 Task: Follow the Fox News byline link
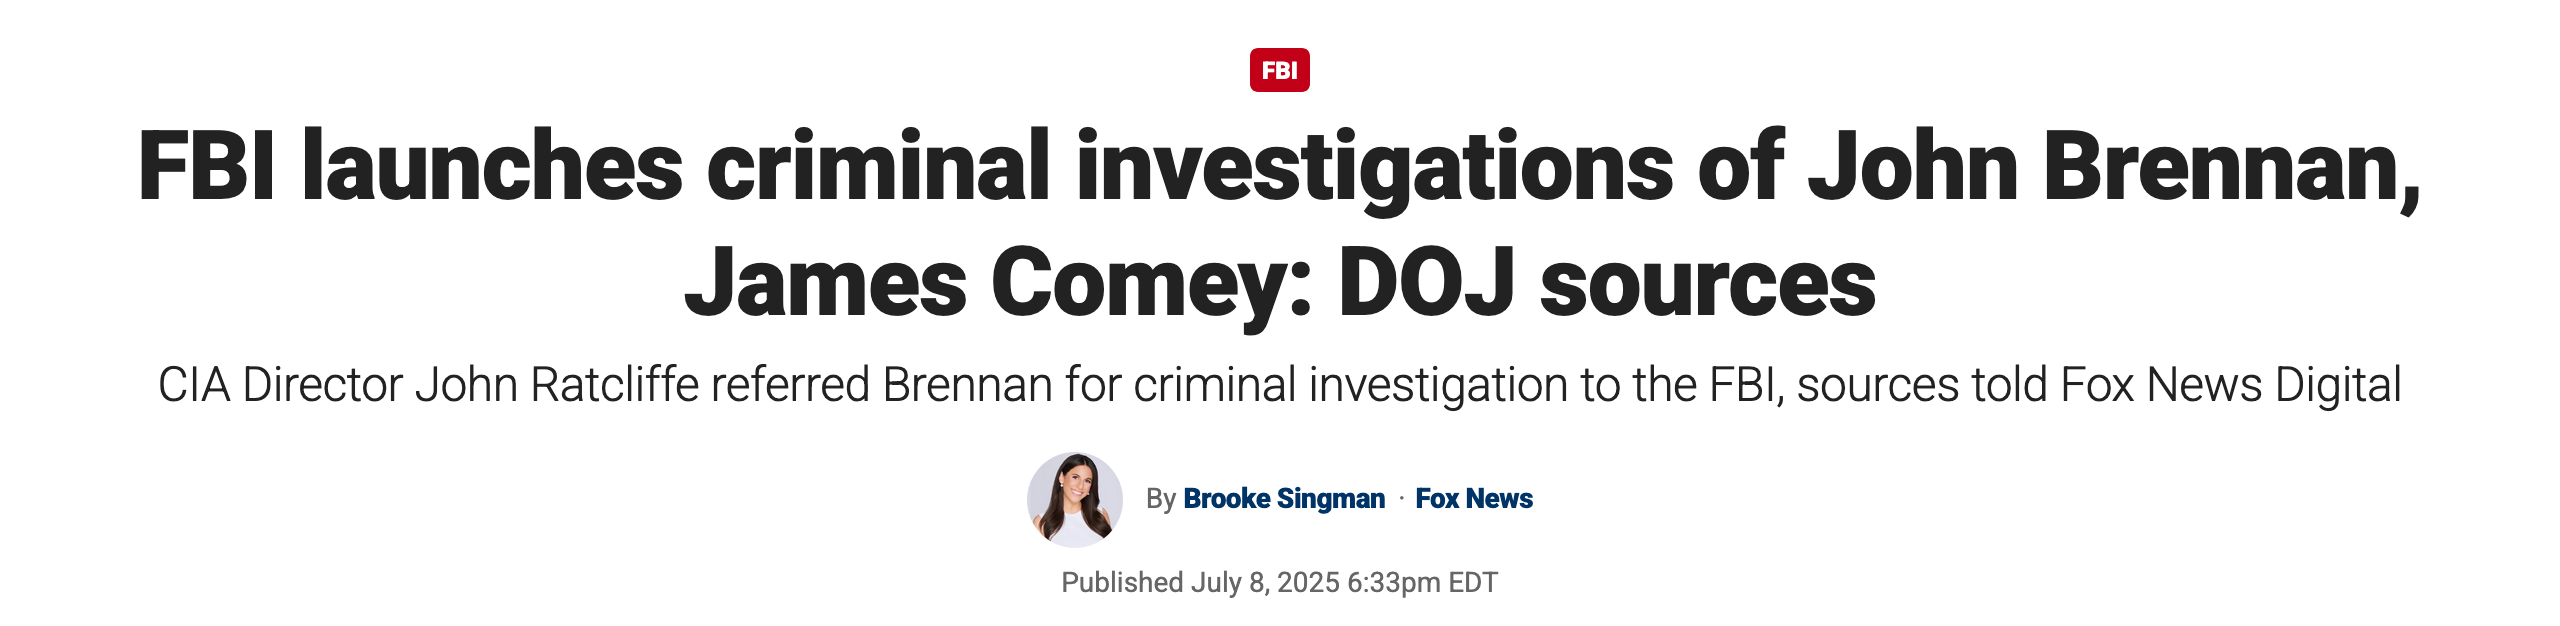(x=1474, y=499)
